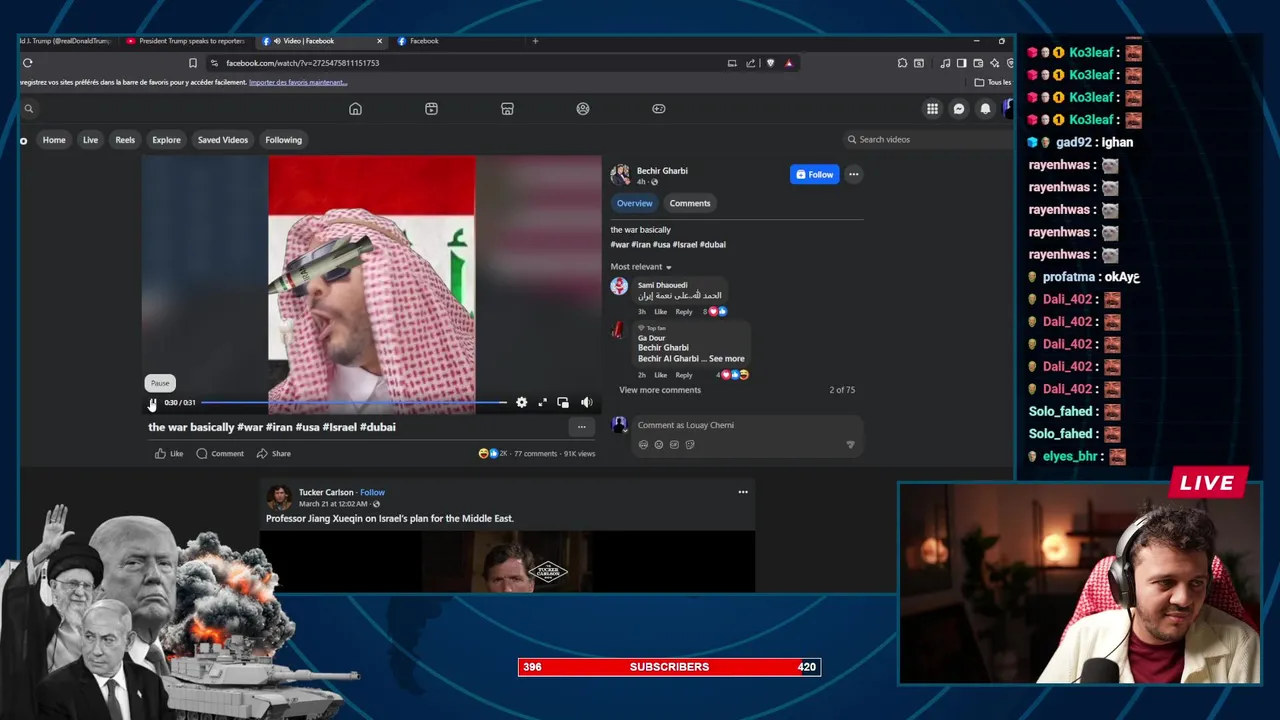The image size is (1280, 720).
Task: Attach a GIF to comment
Action: (674, 445)
